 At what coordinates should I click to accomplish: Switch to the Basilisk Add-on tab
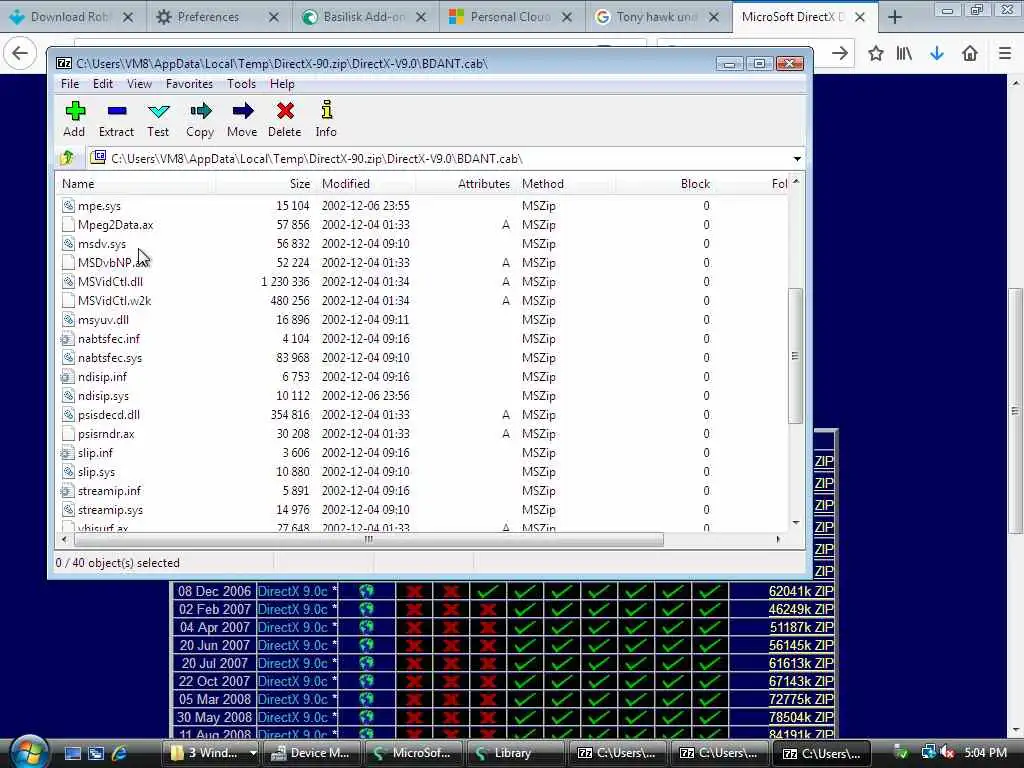click(x=364, y=17)
